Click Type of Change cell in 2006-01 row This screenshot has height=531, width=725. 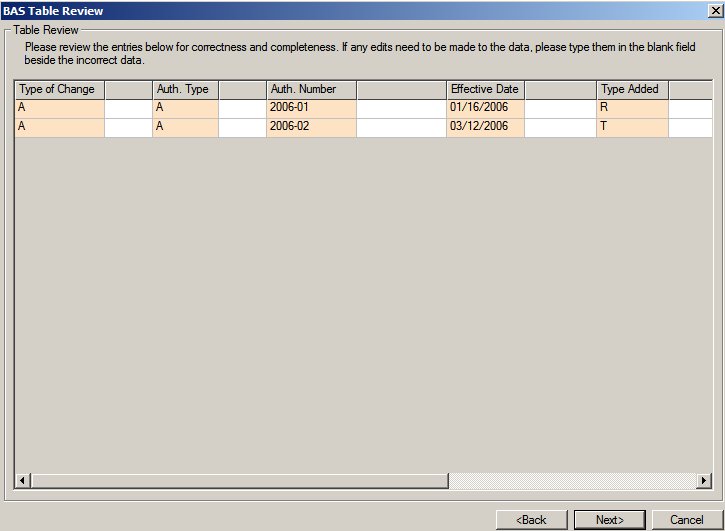[x=60, y=109]
